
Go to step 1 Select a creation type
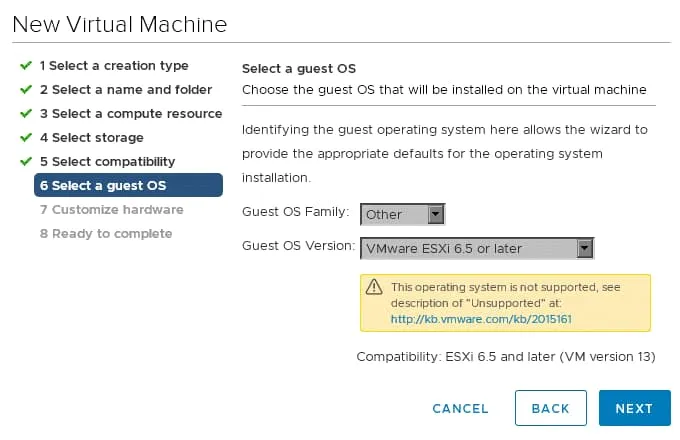coord(114,66)
